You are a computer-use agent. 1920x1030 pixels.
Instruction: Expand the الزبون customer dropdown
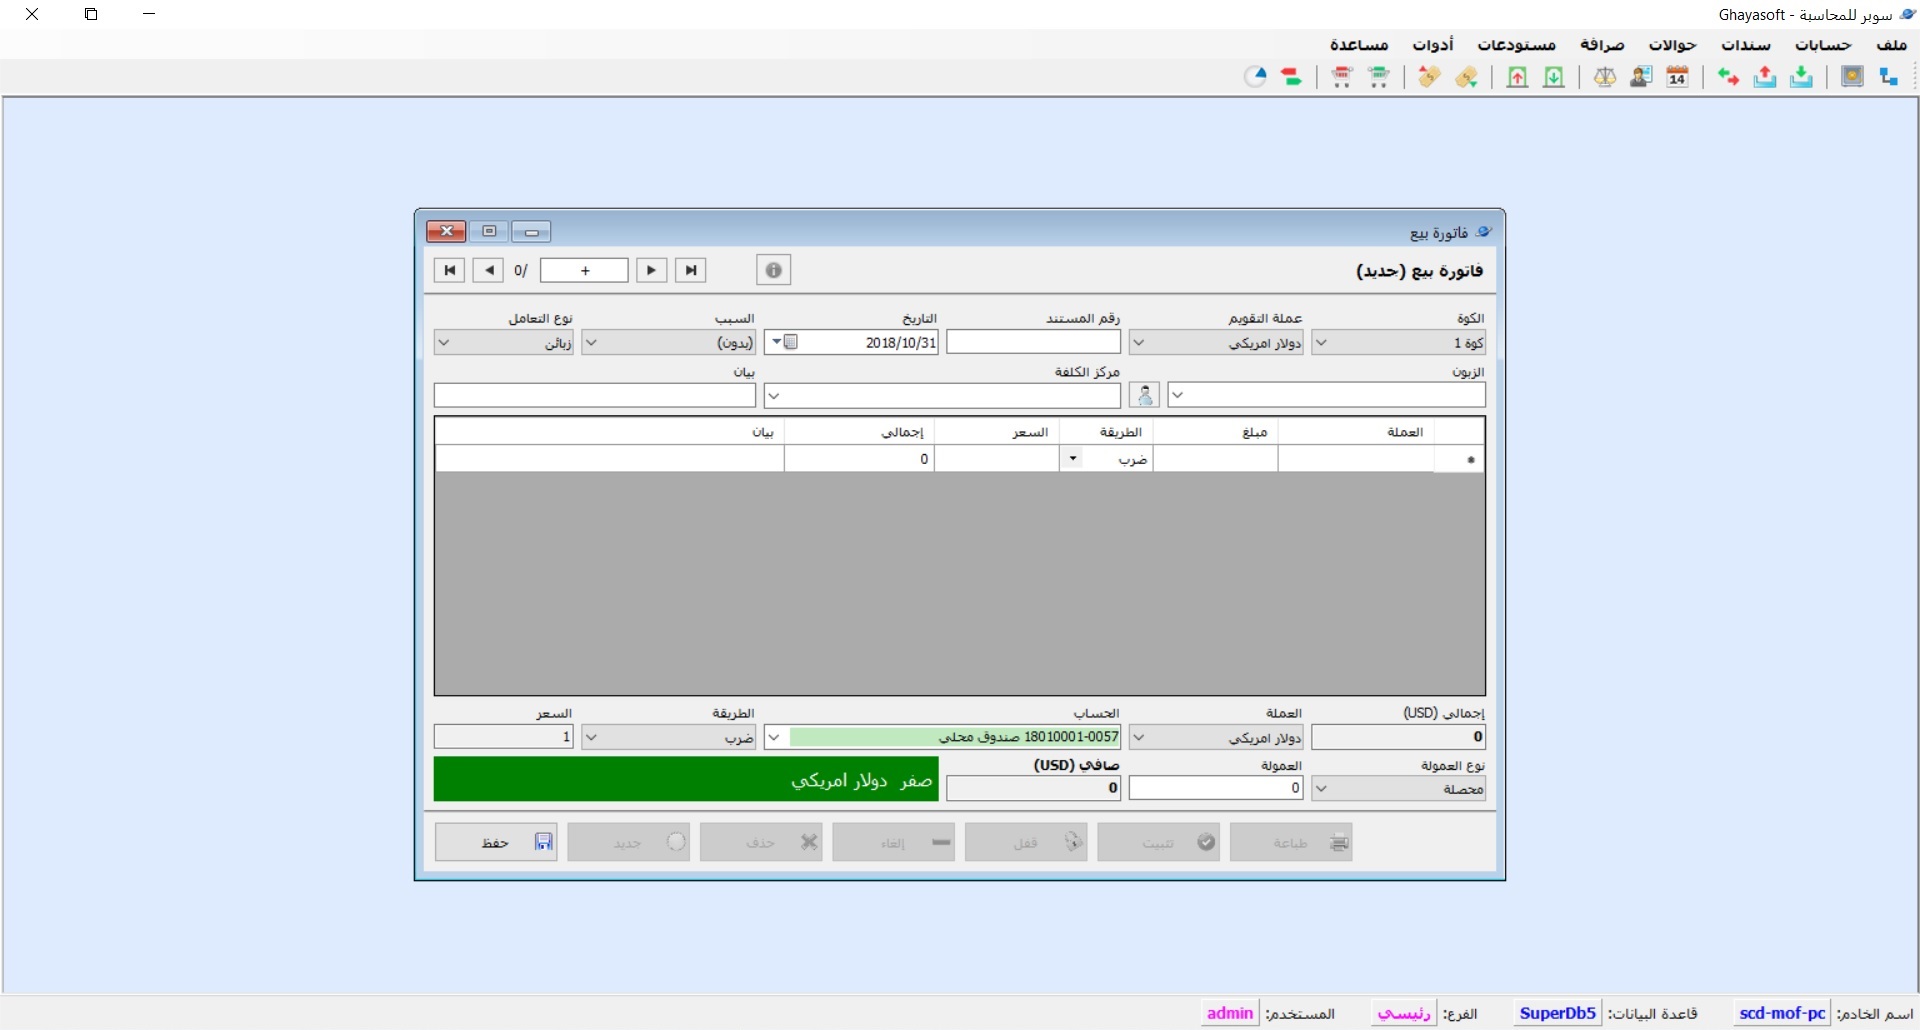click(1178, 396)
